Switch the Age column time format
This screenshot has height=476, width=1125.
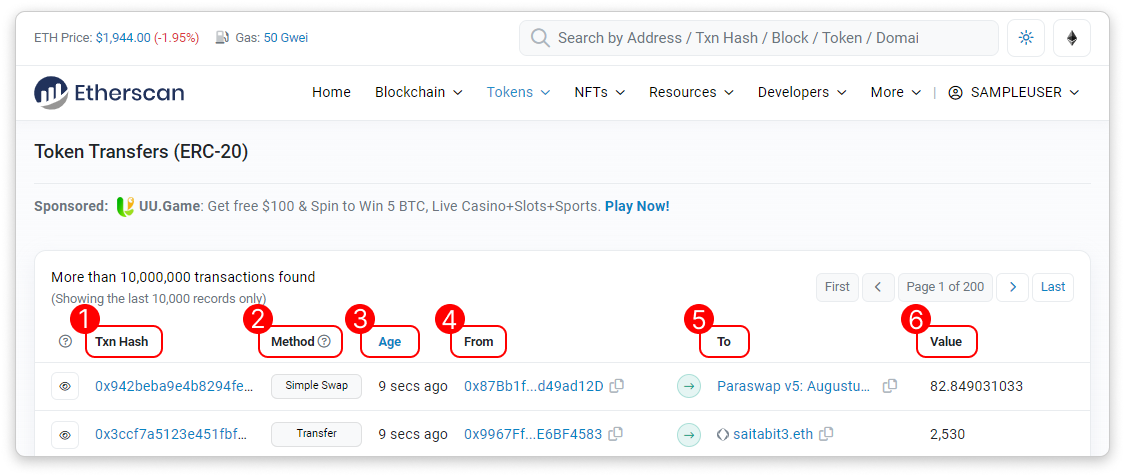point(389,341)
